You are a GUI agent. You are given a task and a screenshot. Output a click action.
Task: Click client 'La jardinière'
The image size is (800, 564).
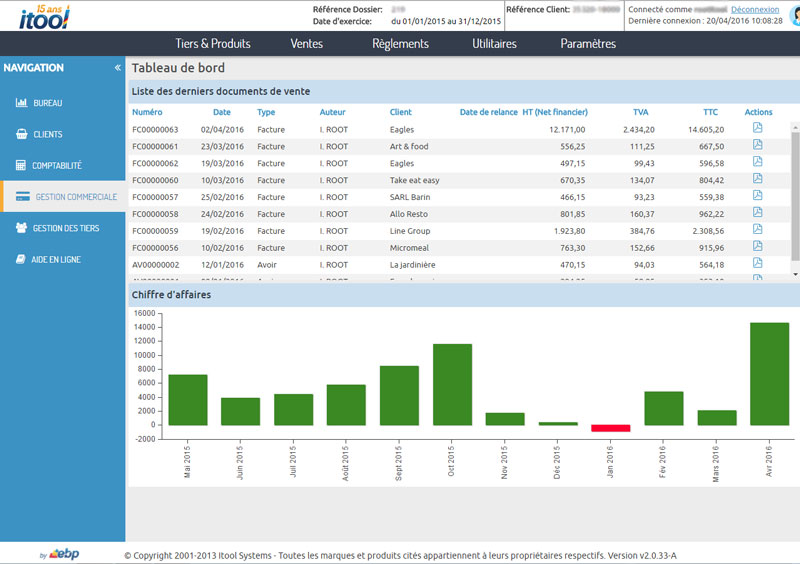click(x=412, y=264)
